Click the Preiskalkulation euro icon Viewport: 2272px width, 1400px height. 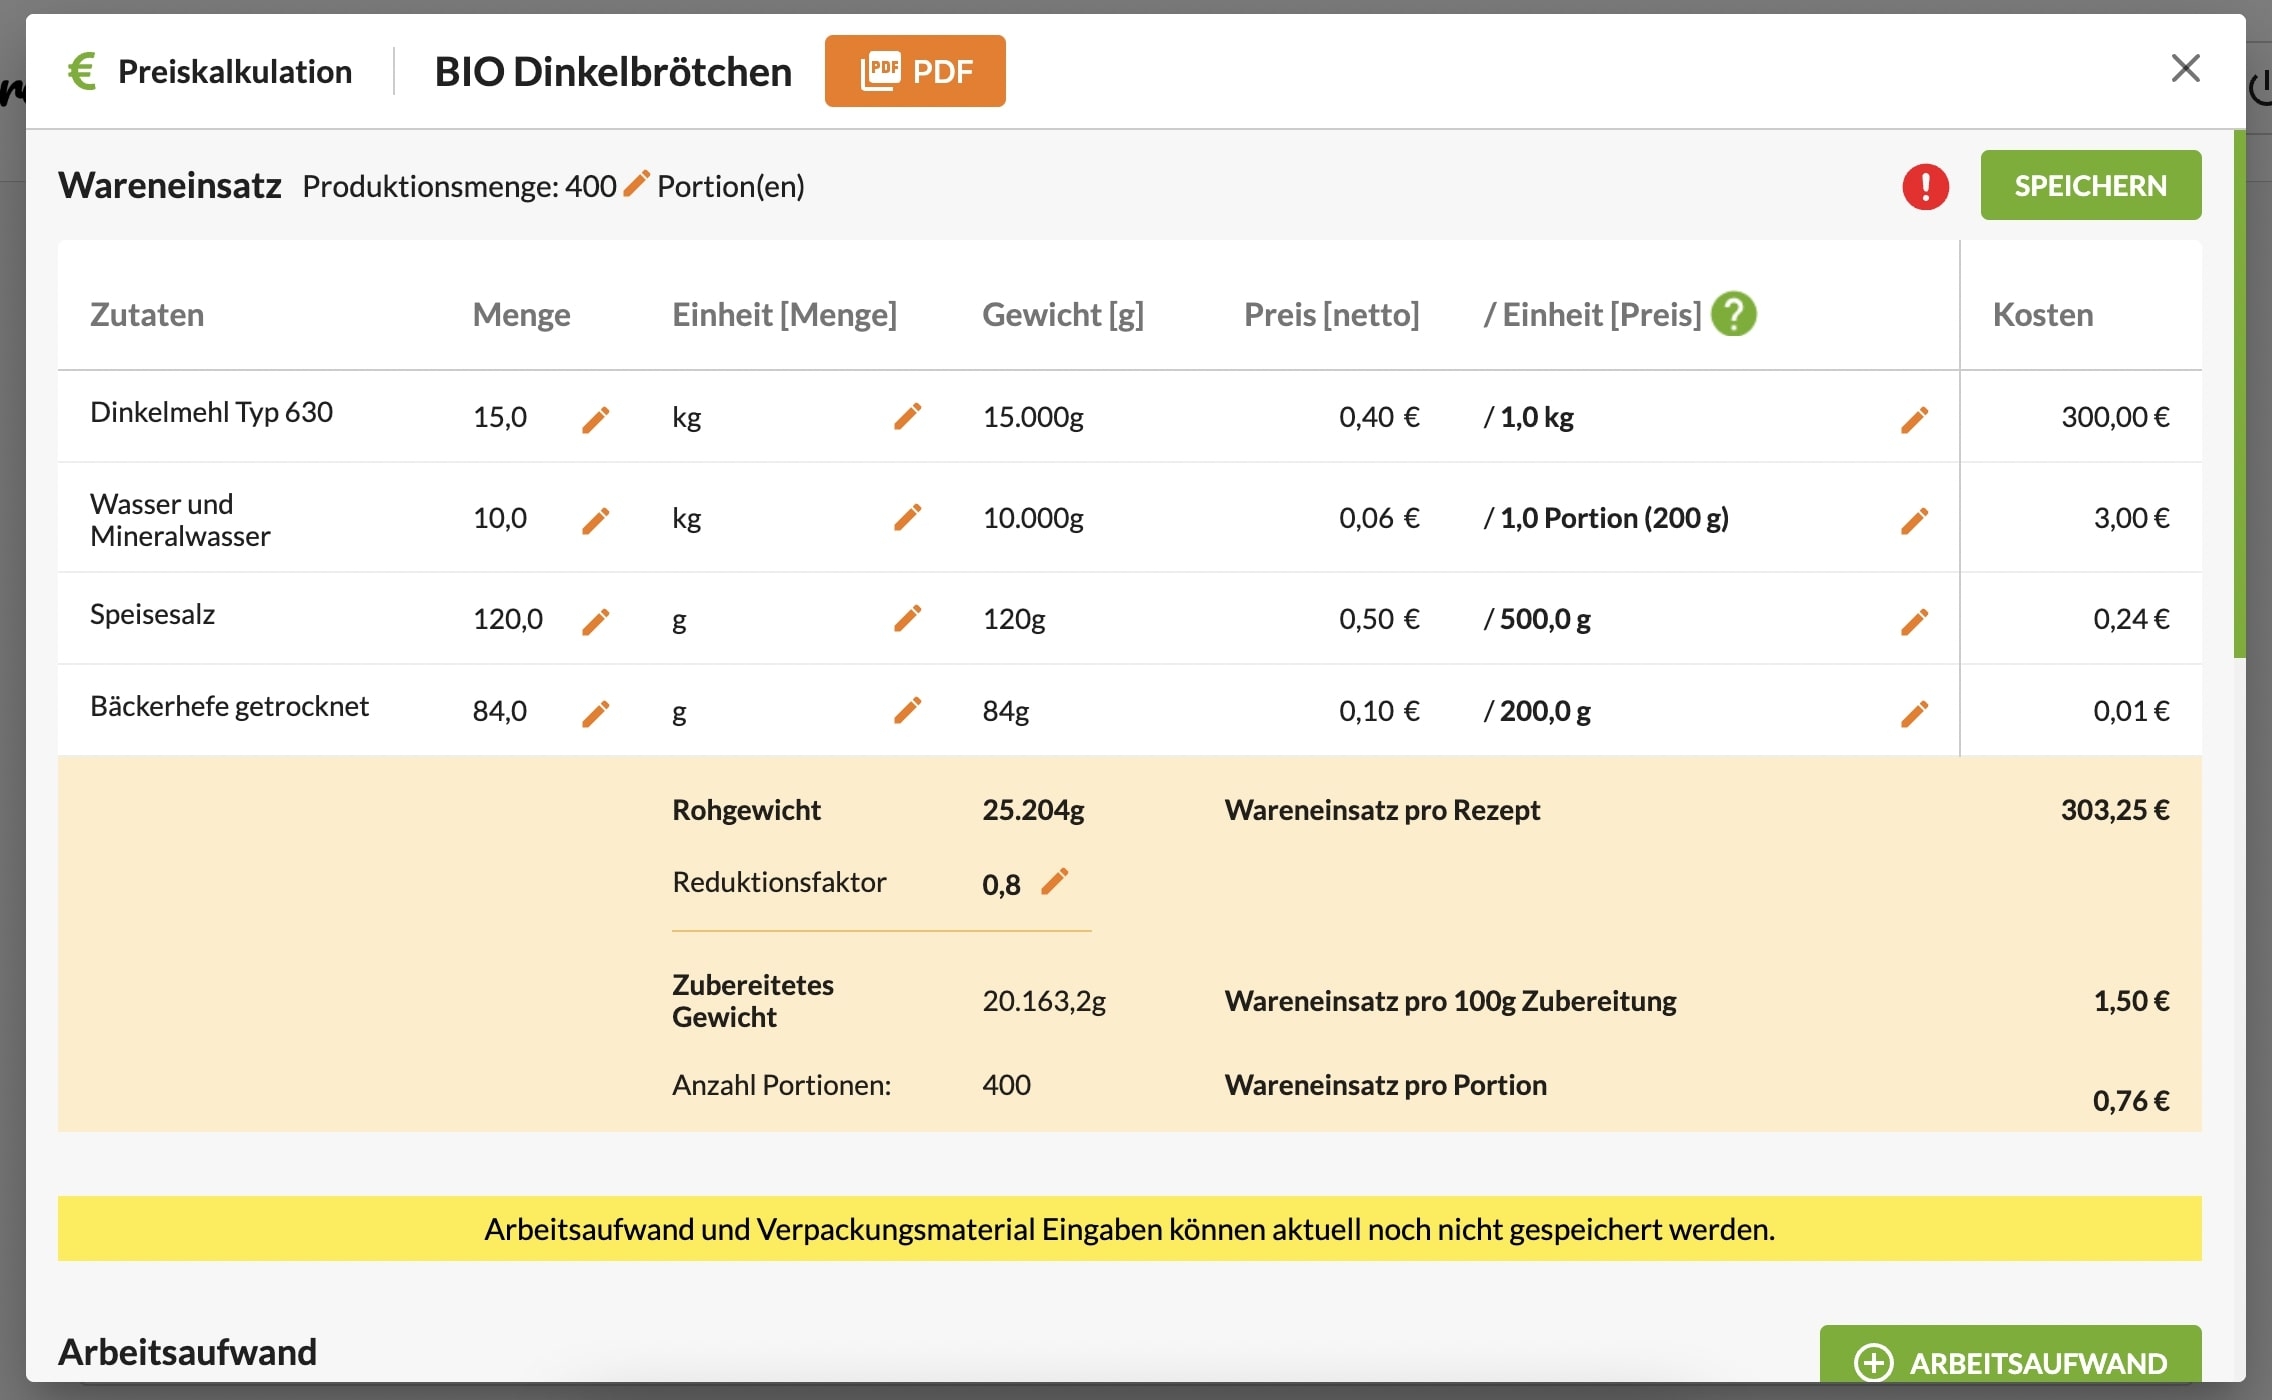[82, 71]
